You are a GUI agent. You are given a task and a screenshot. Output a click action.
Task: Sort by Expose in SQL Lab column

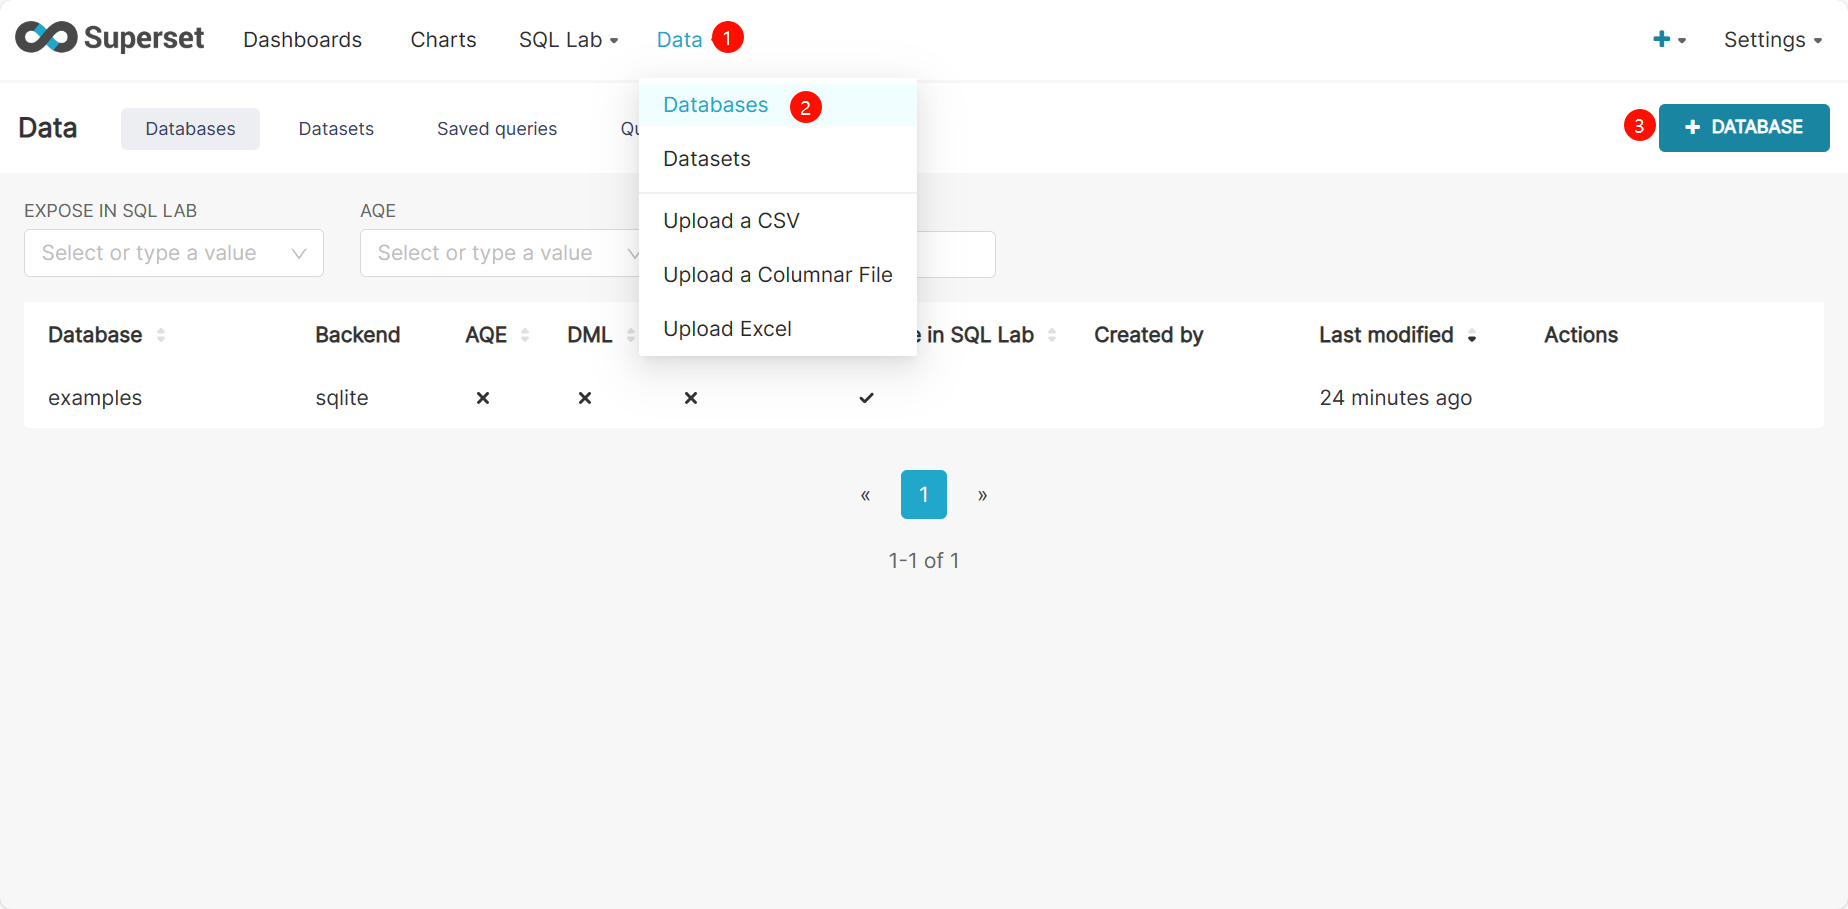pyautogui.click(x=985, y=335)
